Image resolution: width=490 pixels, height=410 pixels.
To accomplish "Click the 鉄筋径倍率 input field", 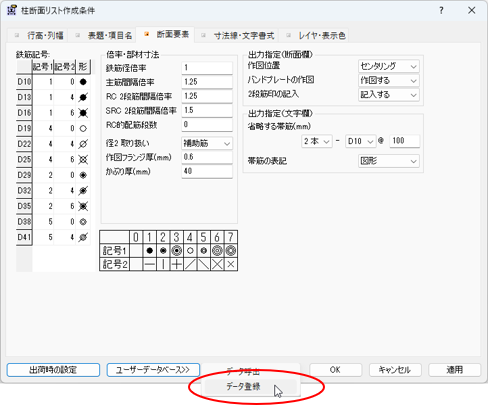I will click(x=207, y=68).
